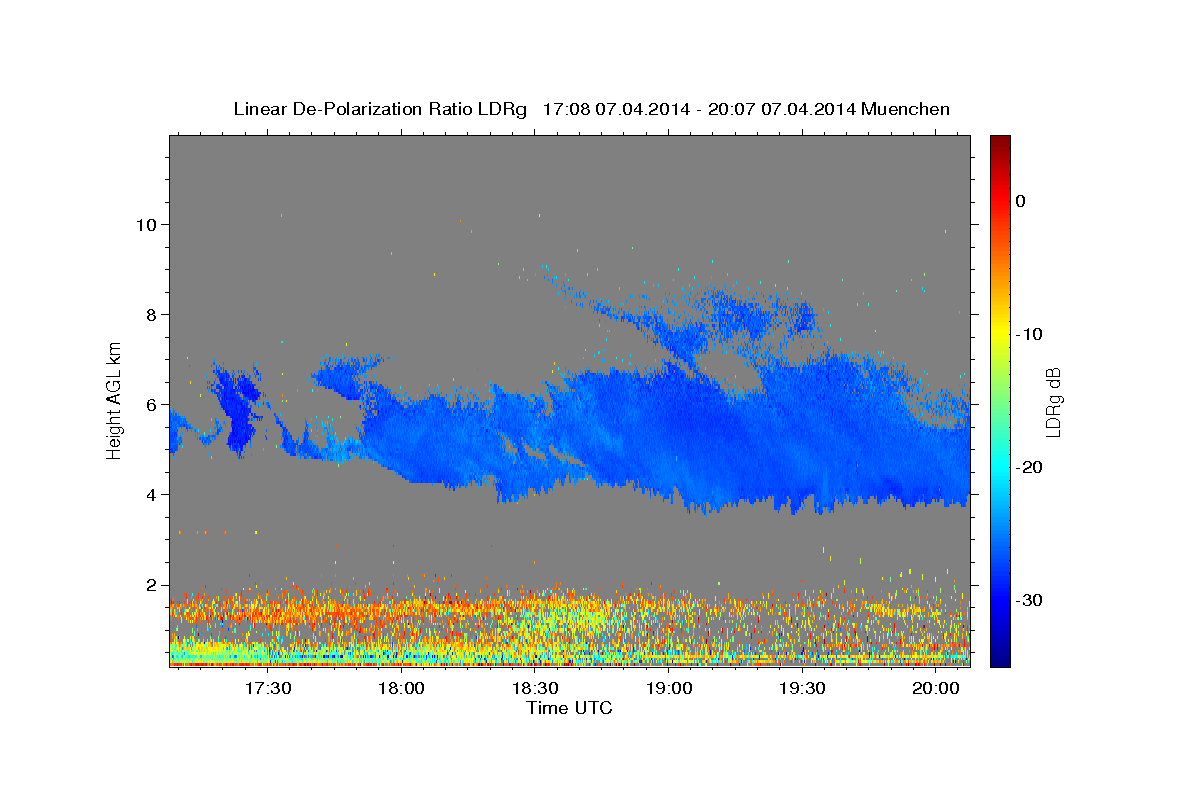Click the colorbar value -30
Viewport: 1200px width, 800px height.
pos(1030,600)
